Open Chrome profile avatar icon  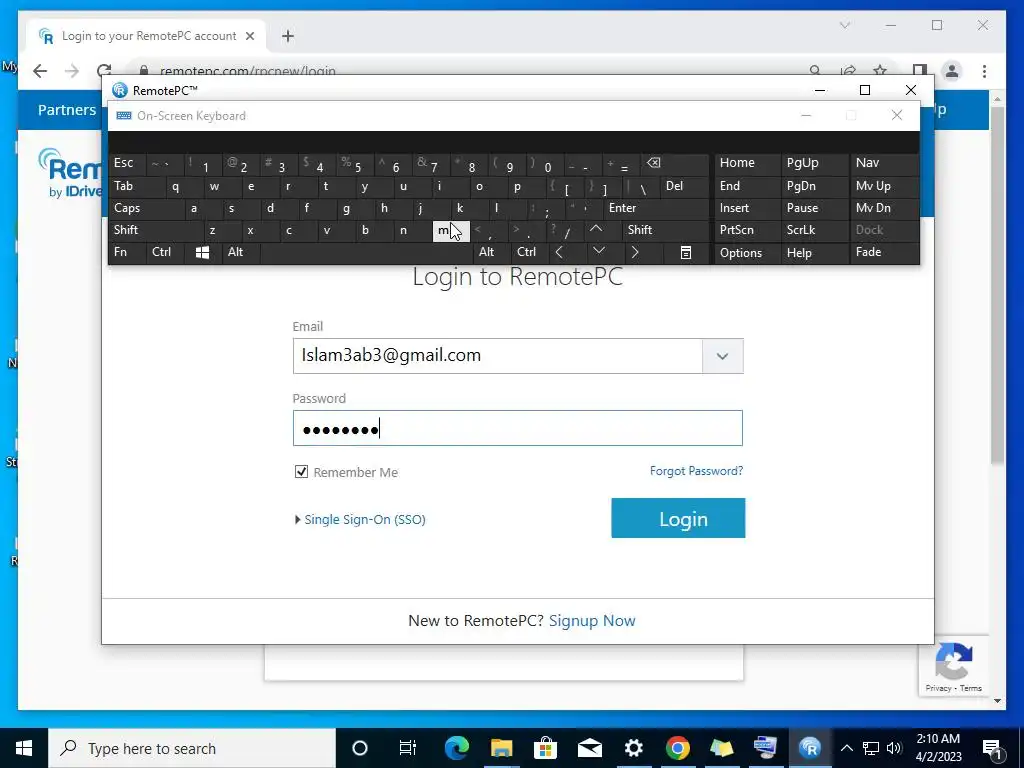tap(952, 71)
